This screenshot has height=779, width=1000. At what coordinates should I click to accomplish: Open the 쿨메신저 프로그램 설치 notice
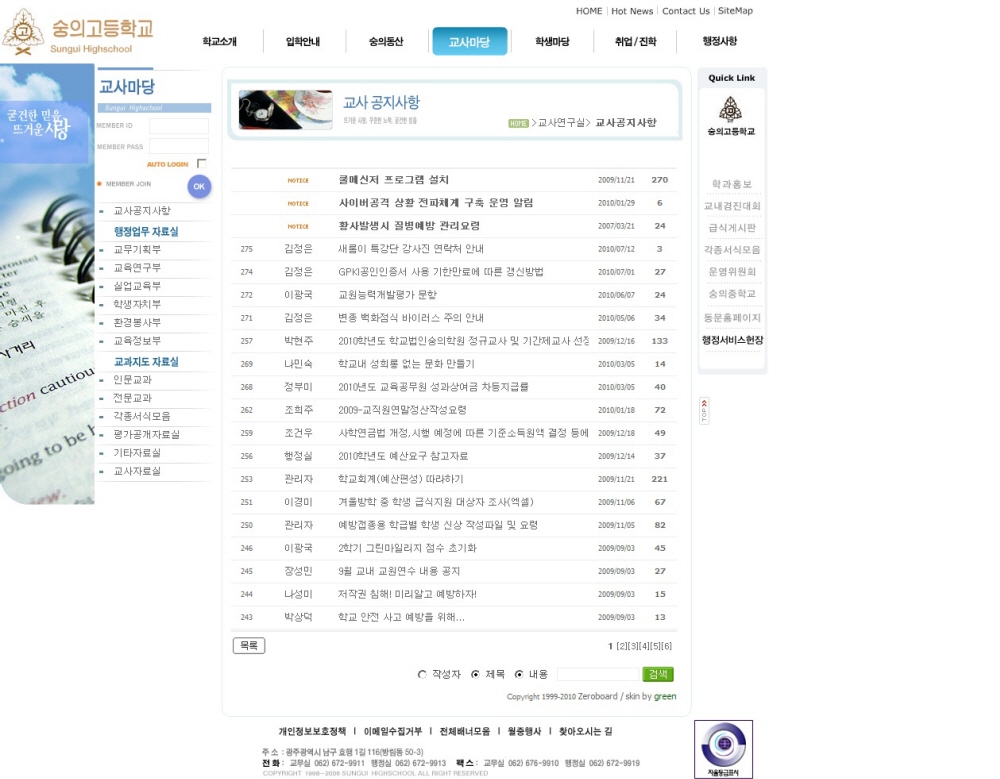point(394,180)
